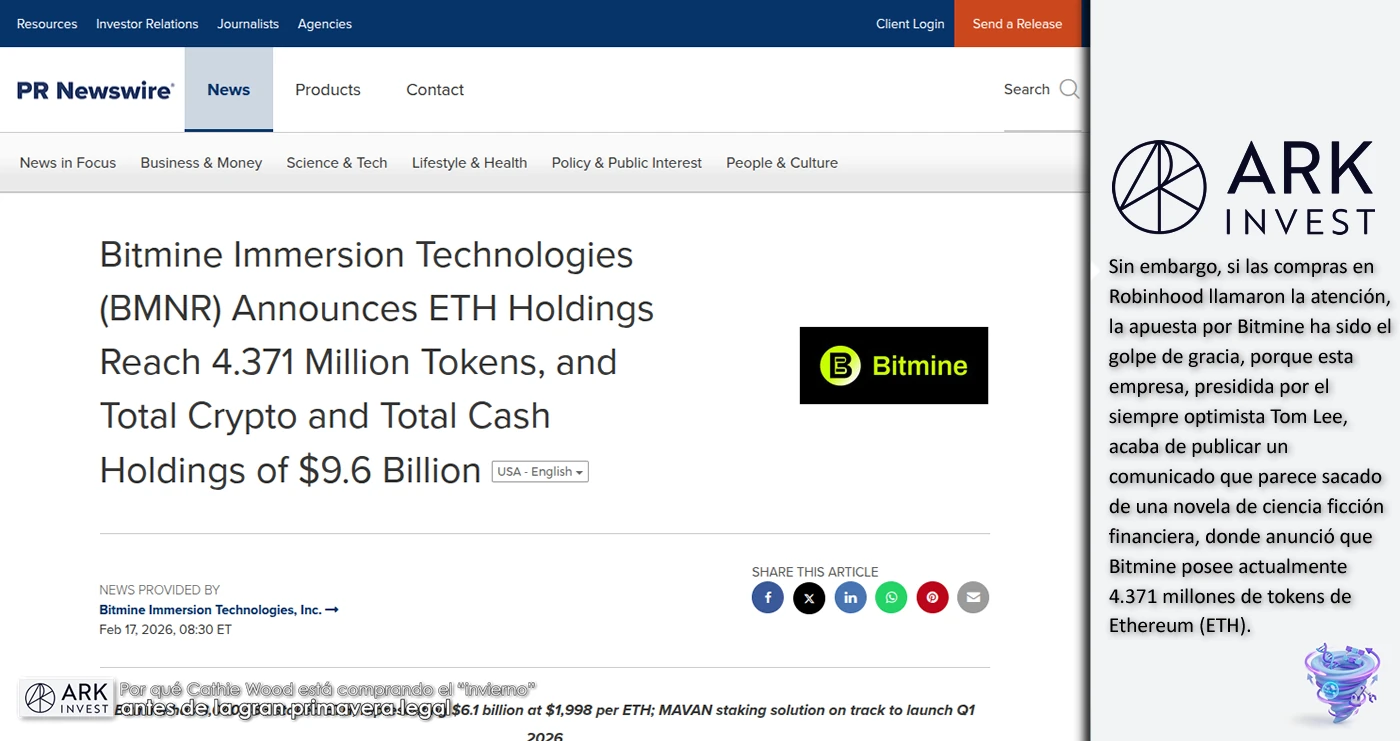Image resolution: width=1400 pixels, height=741 pixels.
Task: Pin article with Pinterest icon
Action: 932,598
